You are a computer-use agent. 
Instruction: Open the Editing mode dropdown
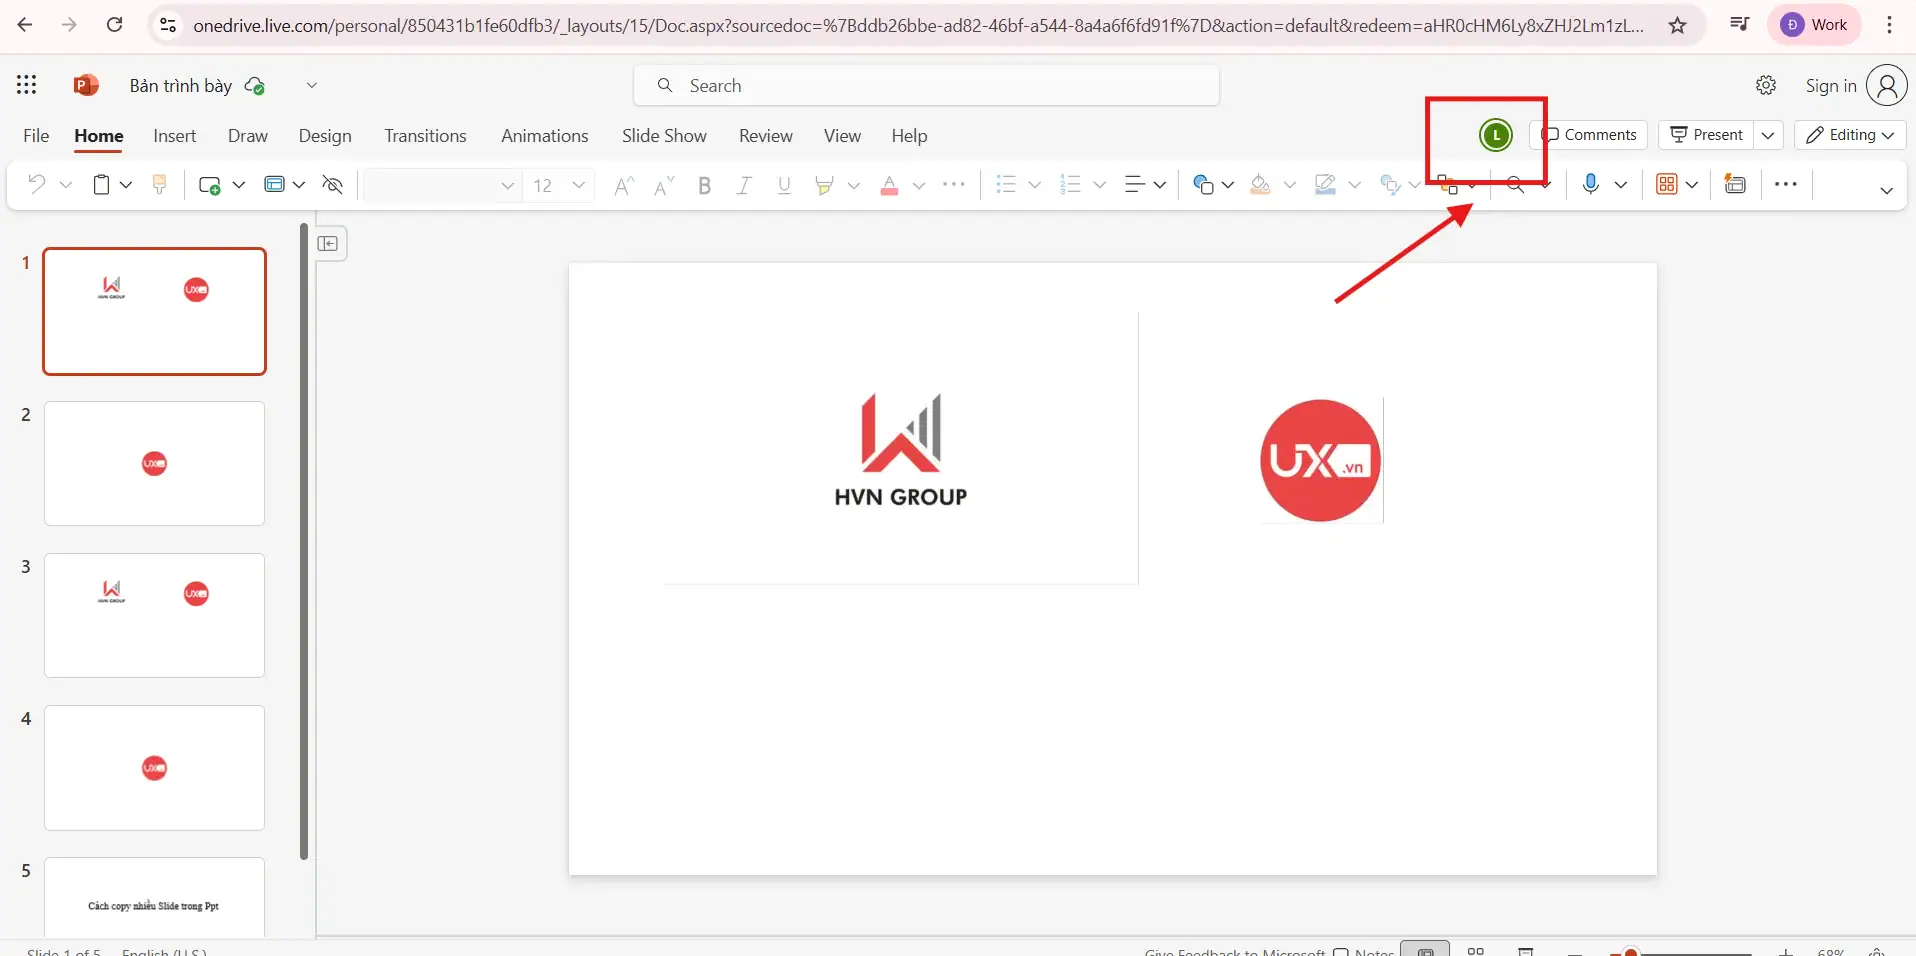[x=1850, y=135]
